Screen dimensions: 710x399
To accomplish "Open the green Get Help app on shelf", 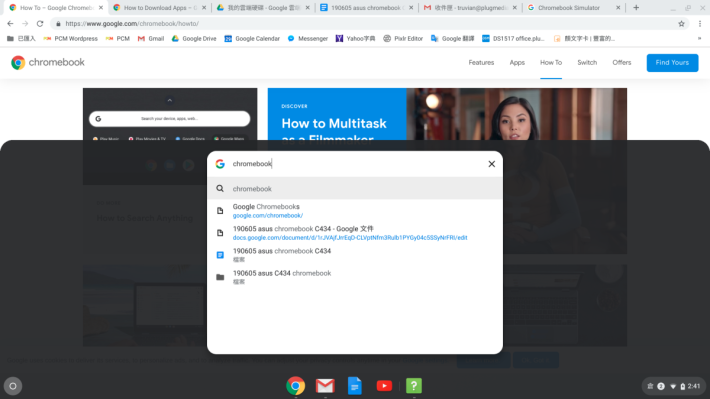I will click(414, 386).
